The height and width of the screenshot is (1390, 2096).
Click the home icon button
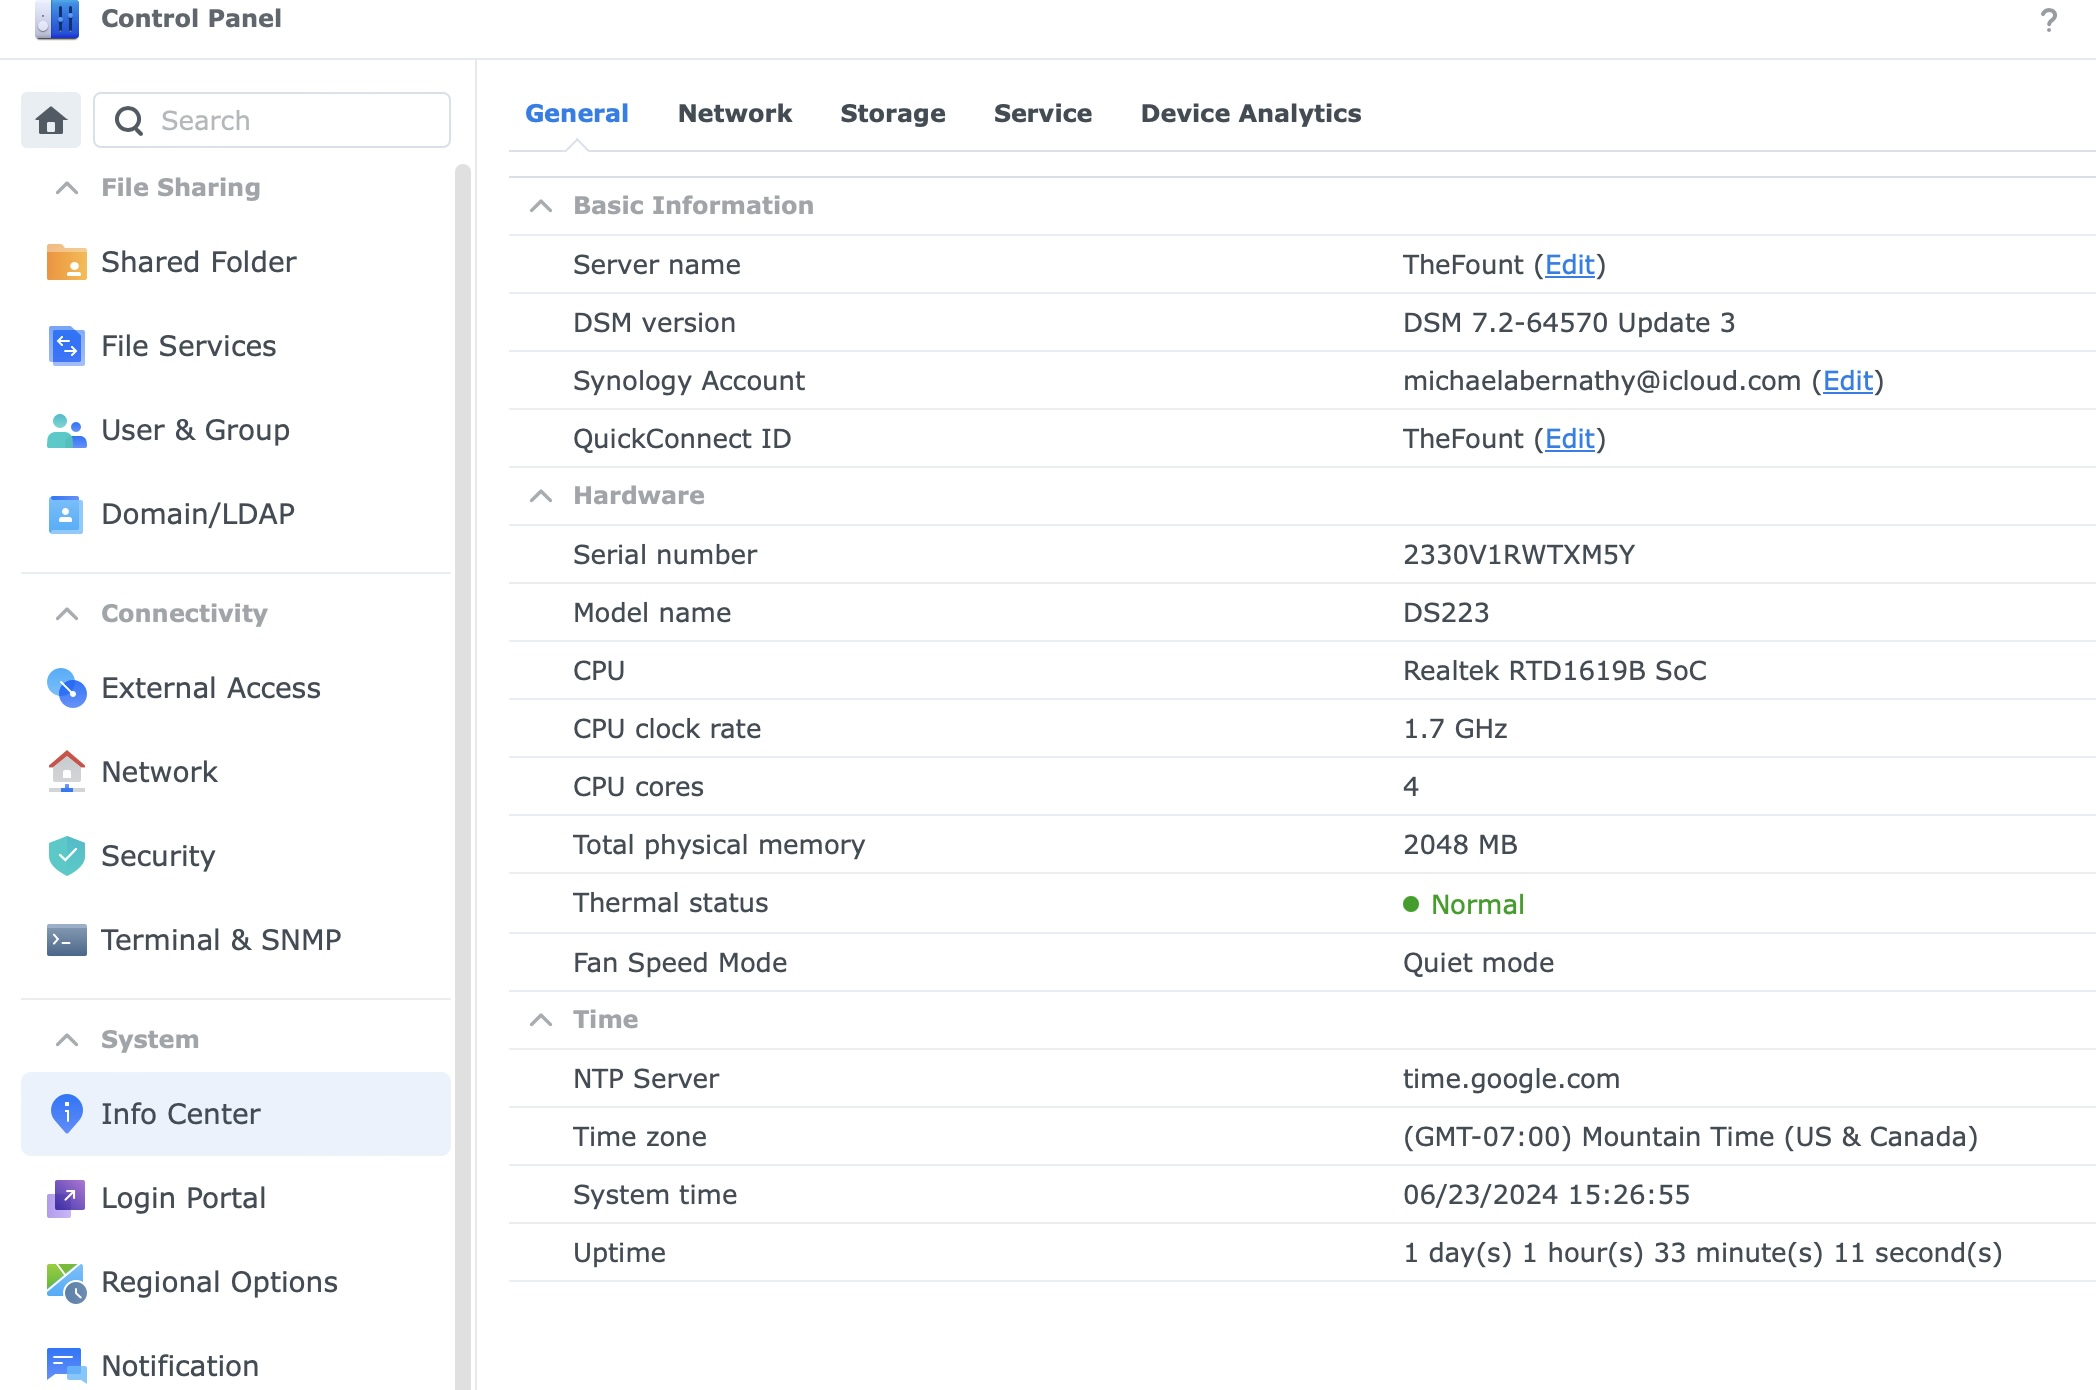click(x=51, y=120)
